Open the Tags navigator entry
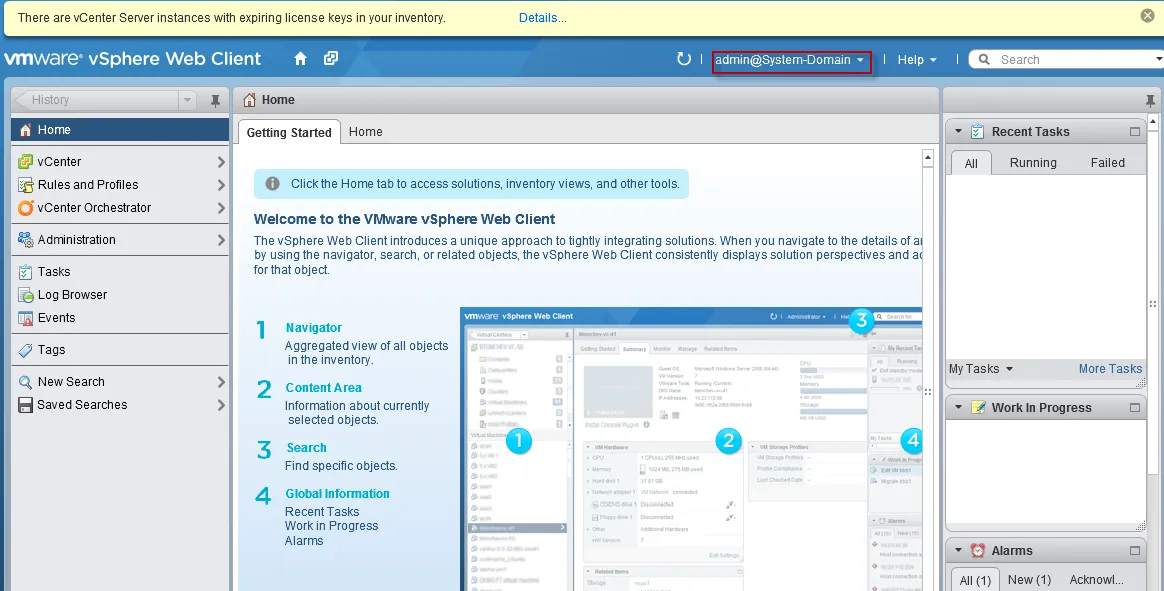This screenshot has height=591, width=1164. pos(120,350)
